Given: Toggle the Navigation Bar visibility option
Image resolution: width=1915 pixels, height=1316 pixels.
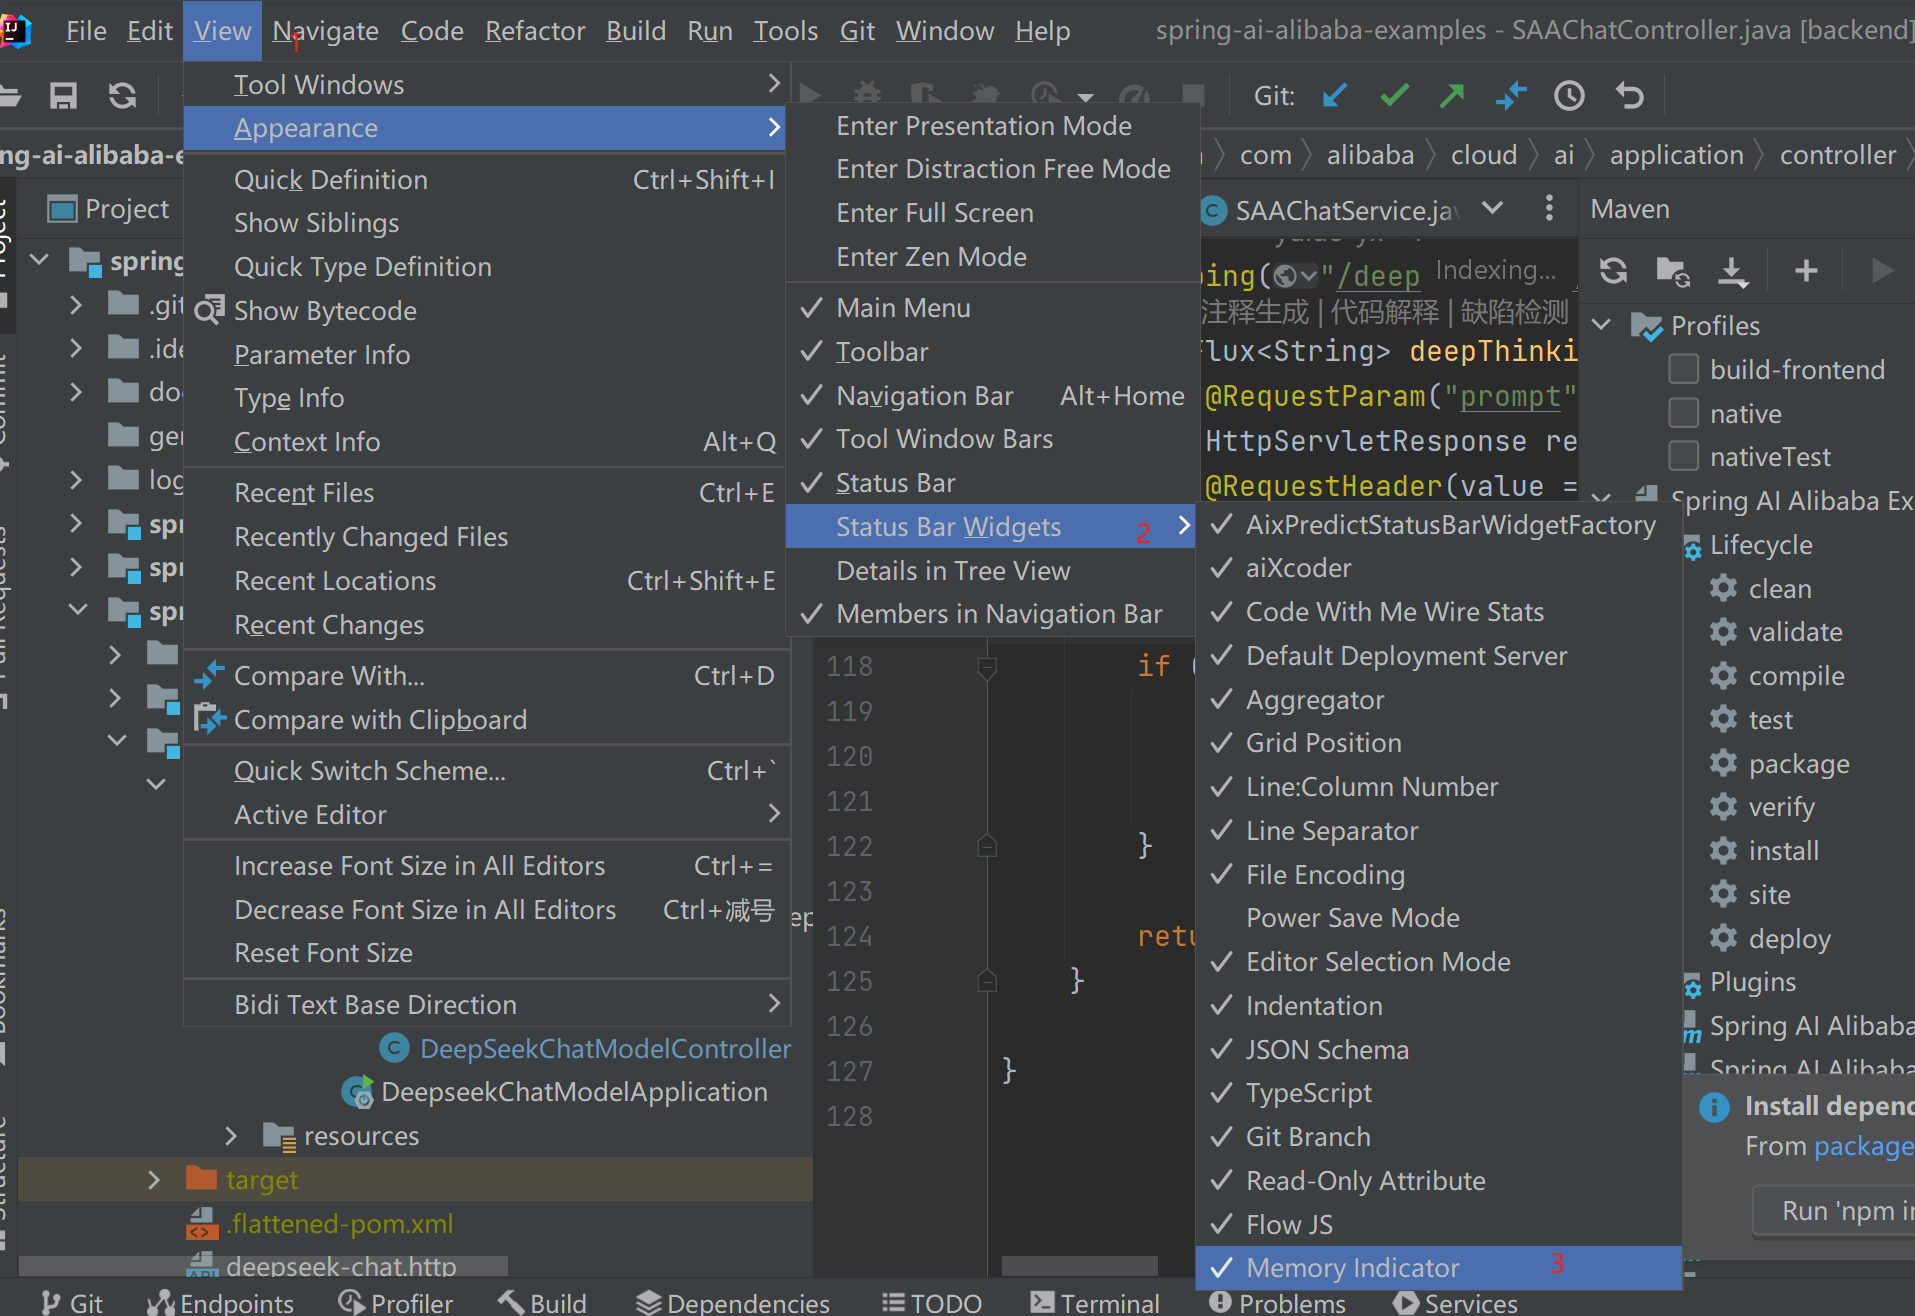Looking at the screenshot, I should [992, 396].
